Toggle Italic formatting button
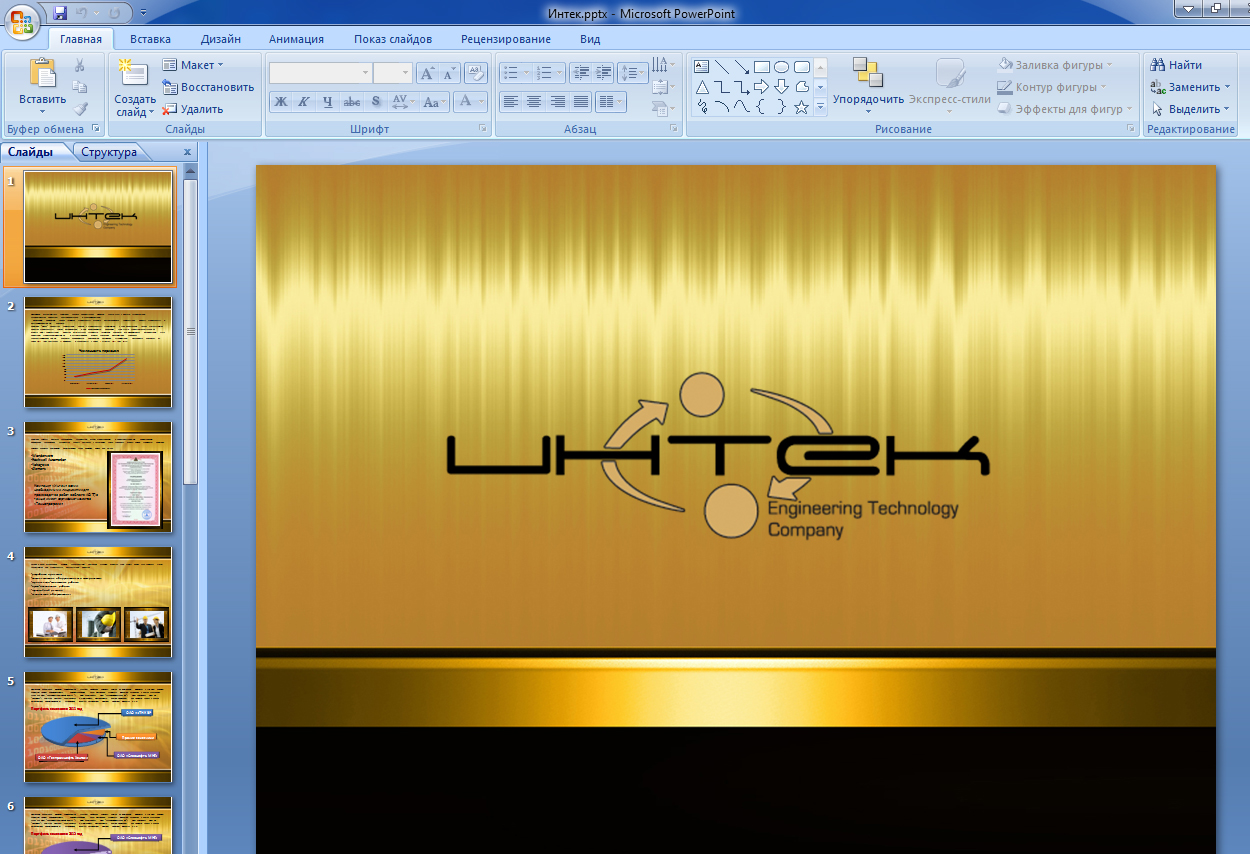Viewport: 1250px width, 854px height. 304,102
